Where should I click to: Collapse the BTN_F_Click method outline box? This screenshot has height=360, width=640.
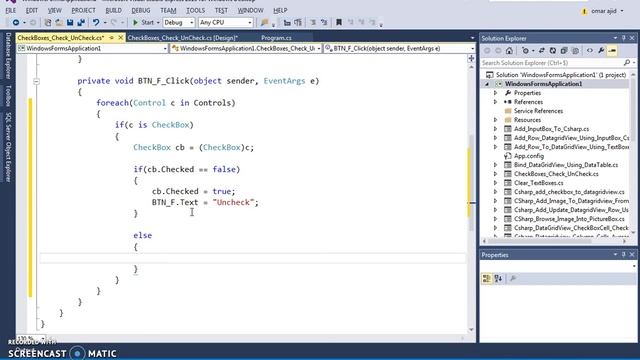(36, 81)
